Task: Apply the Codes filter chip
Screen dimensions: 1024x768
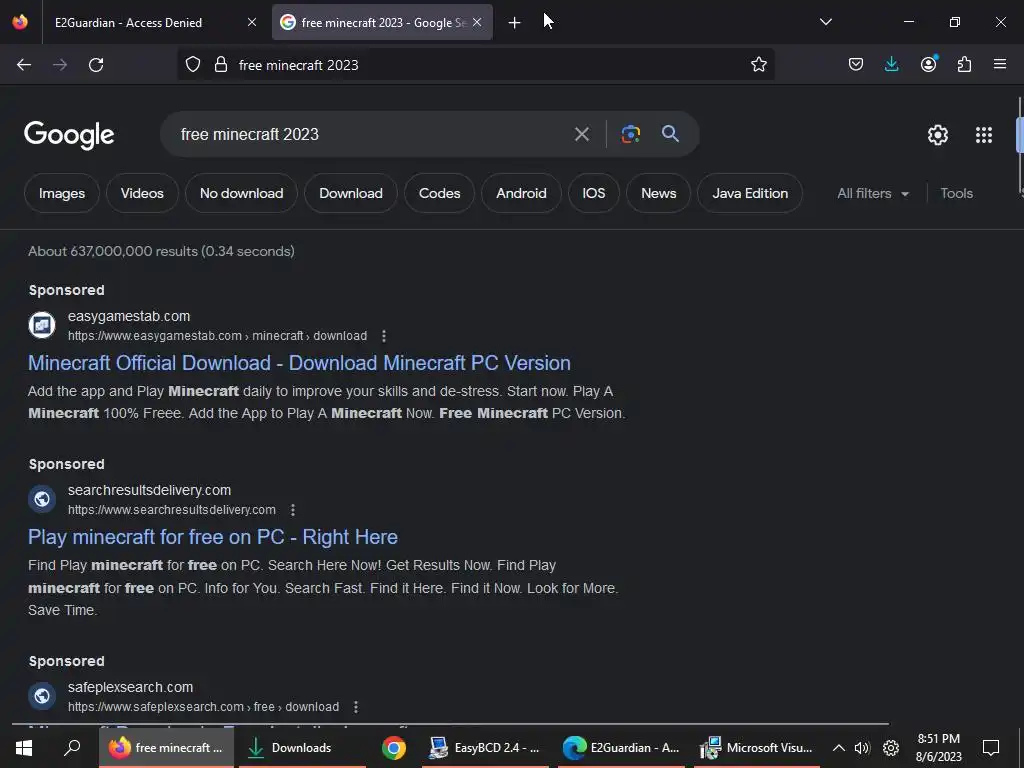Action: pos(440,193)
